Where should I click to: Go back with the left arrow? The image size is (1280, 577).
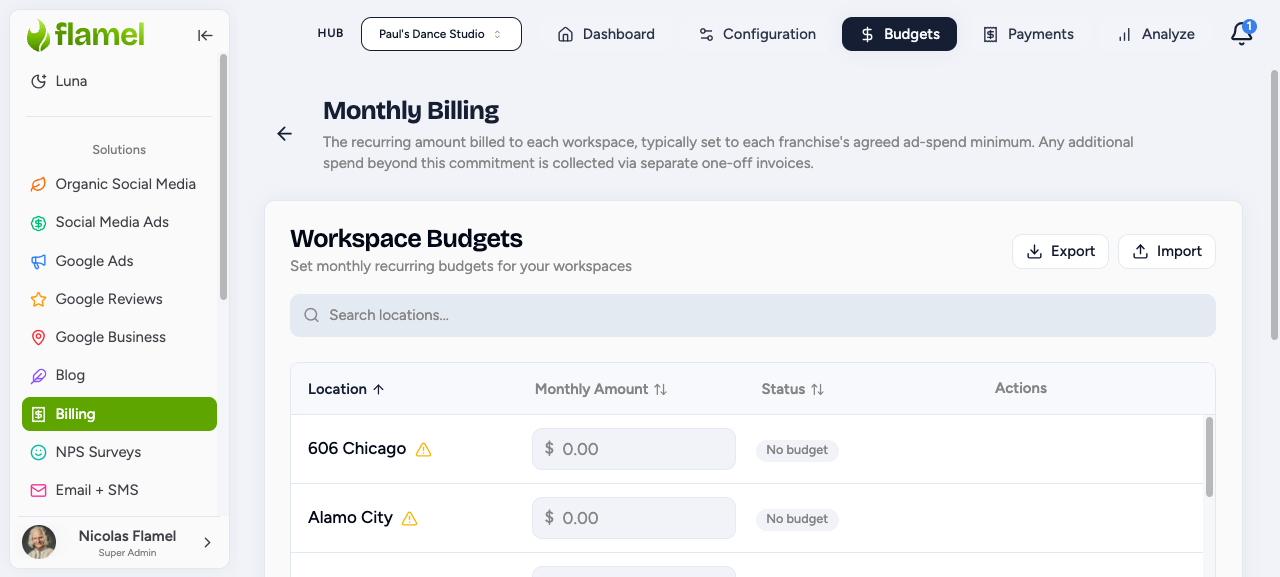[x=285, y=134]
